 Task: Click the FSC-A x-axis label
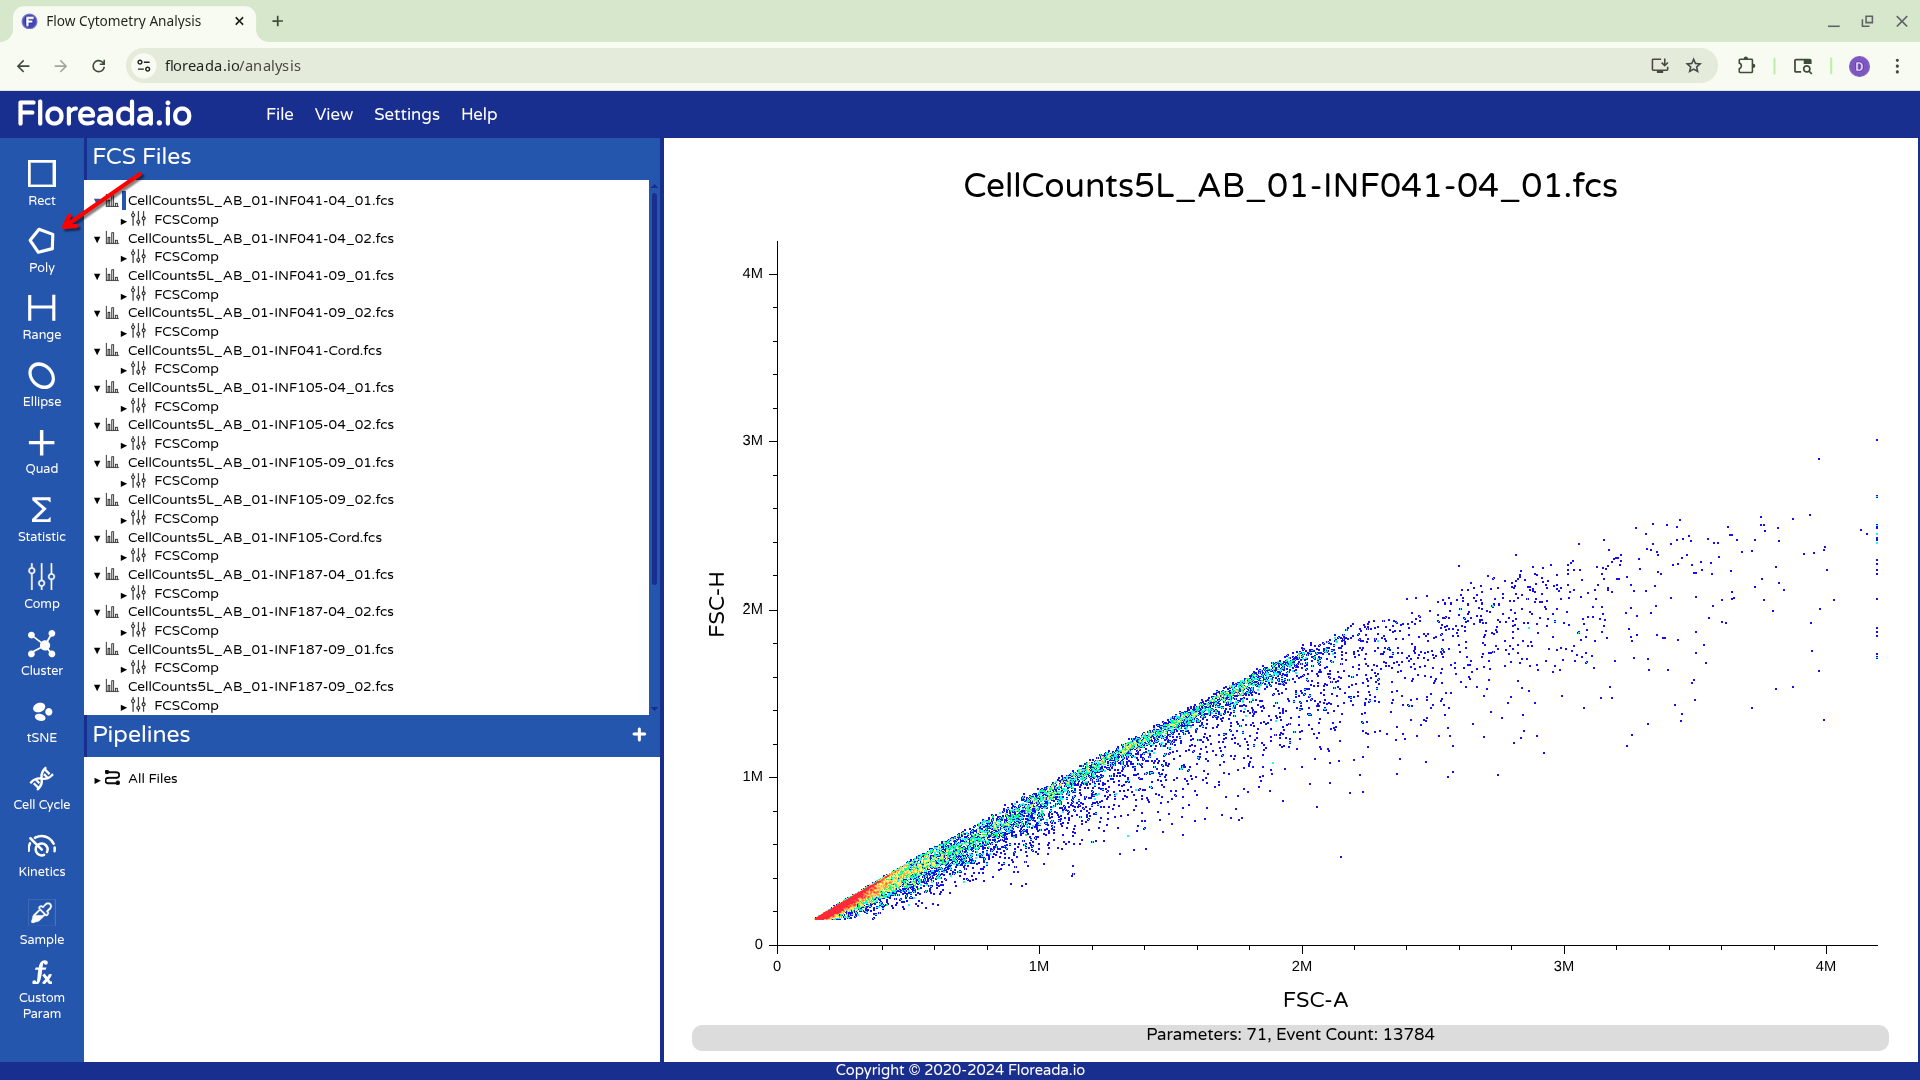pyautogui.click(x=1314, y=999)
